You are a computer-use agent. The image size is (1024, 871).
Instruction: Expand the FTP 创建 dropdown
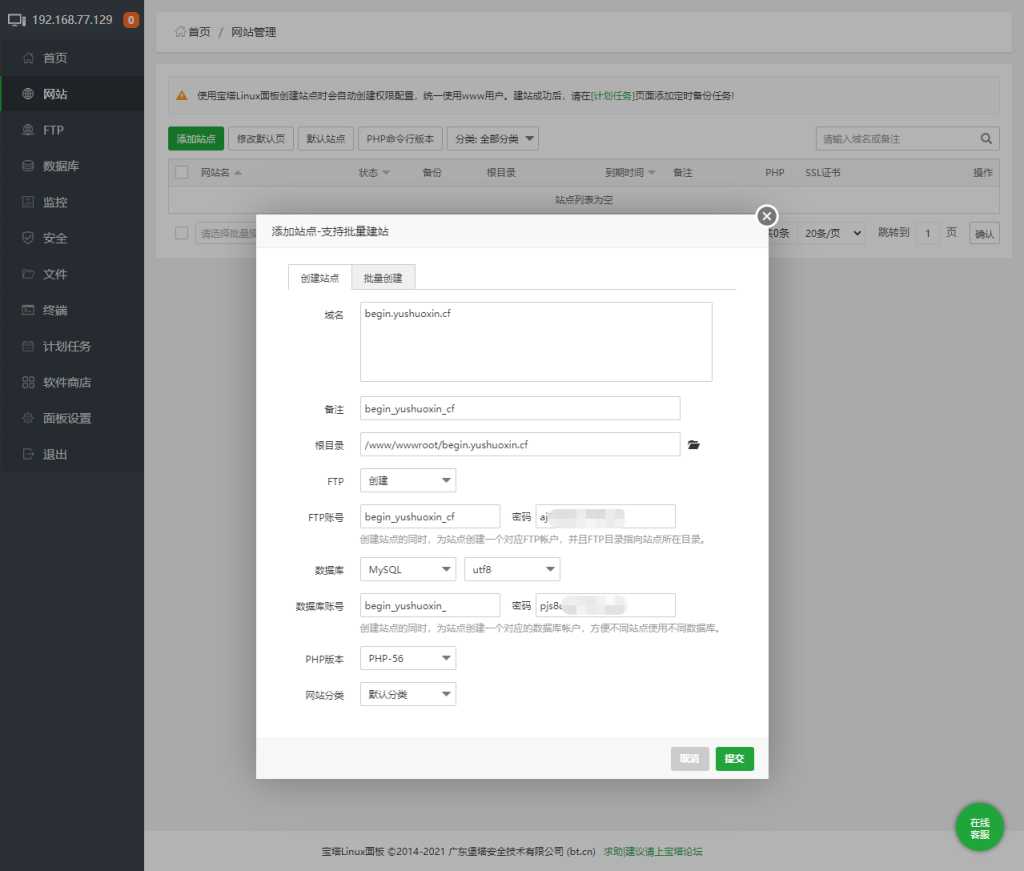click(407, 481)
